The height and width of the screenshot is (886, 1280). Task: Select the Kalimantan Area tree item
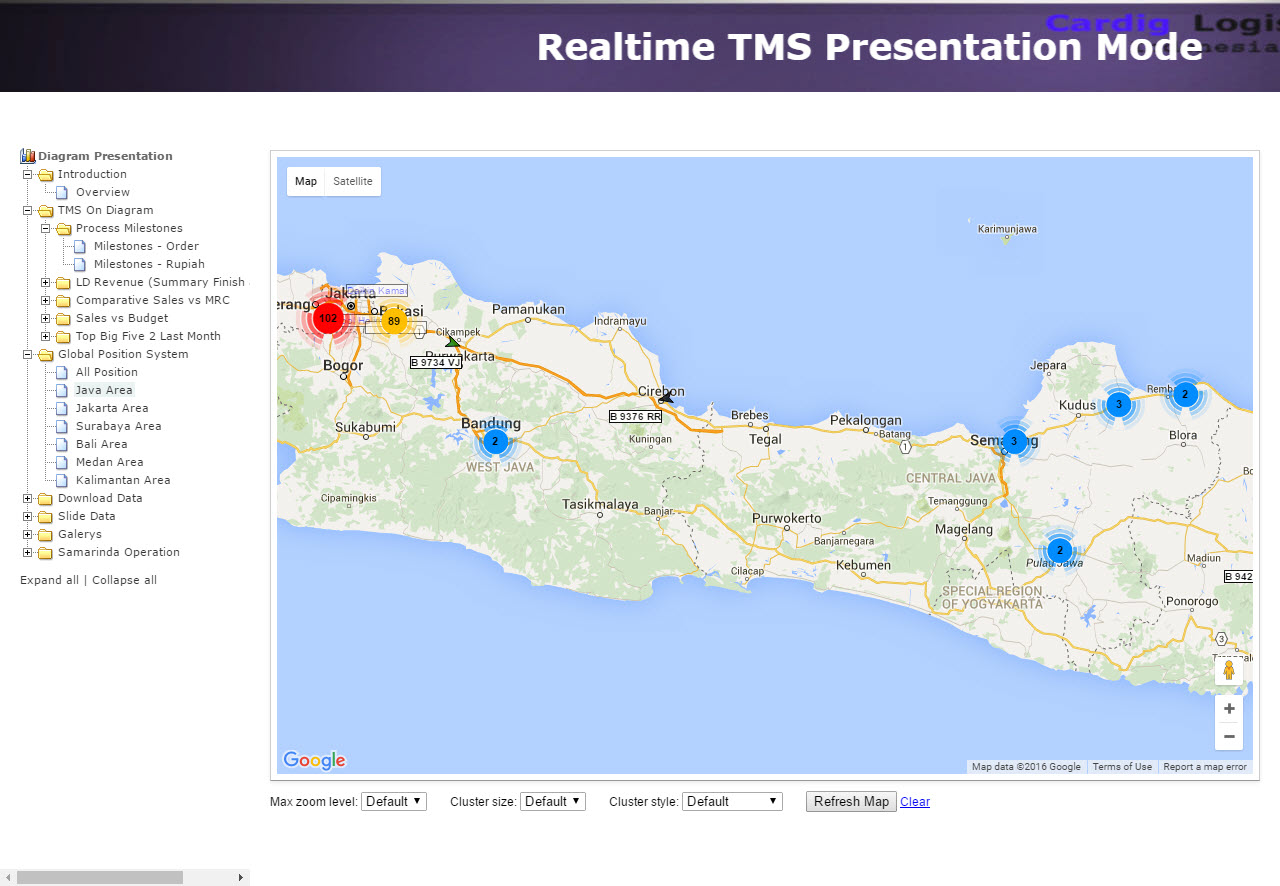point(123,480)
